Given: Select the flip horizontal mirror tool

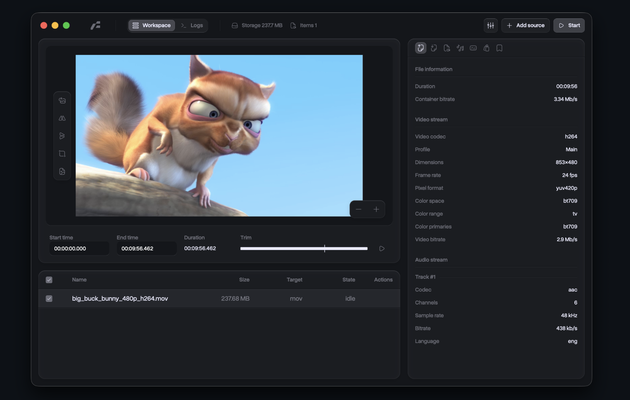Looking at the screenshot, I should [62, 118].
